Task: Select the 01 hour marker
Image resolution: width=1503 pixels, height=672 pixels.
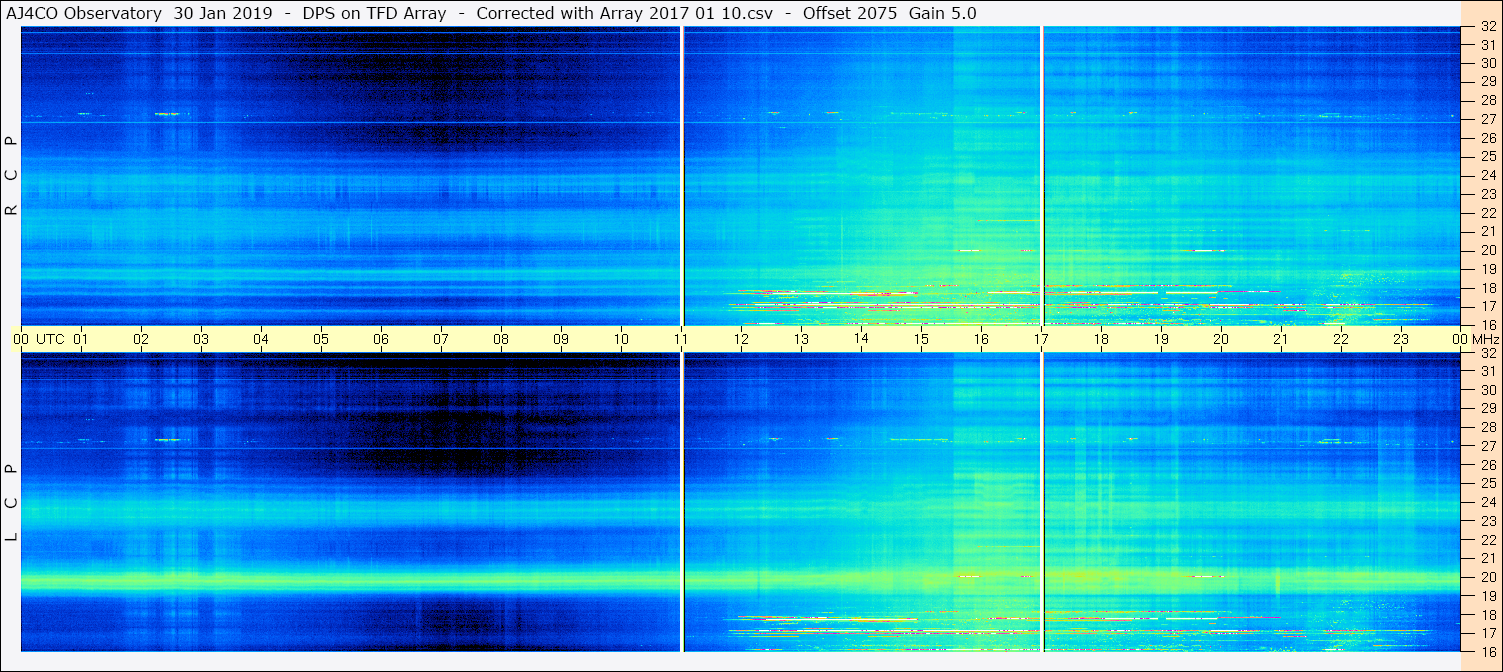Action: [81, 339]
